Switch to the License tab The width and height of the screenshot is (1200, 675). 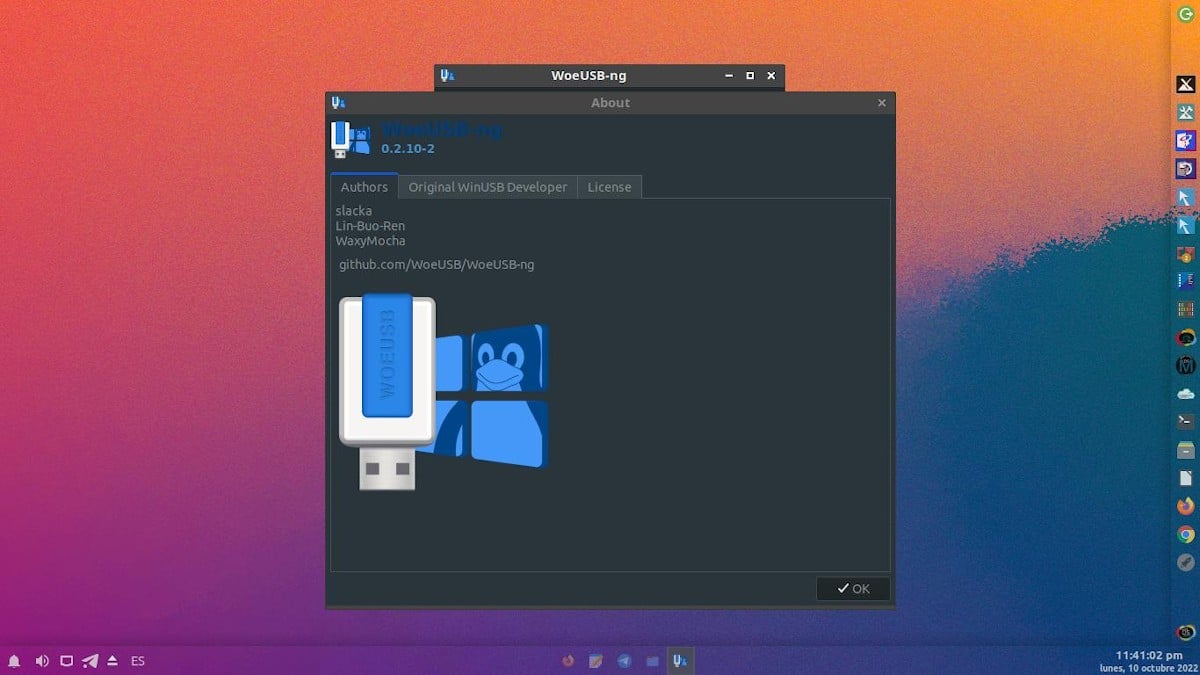[x=609, y=187]
